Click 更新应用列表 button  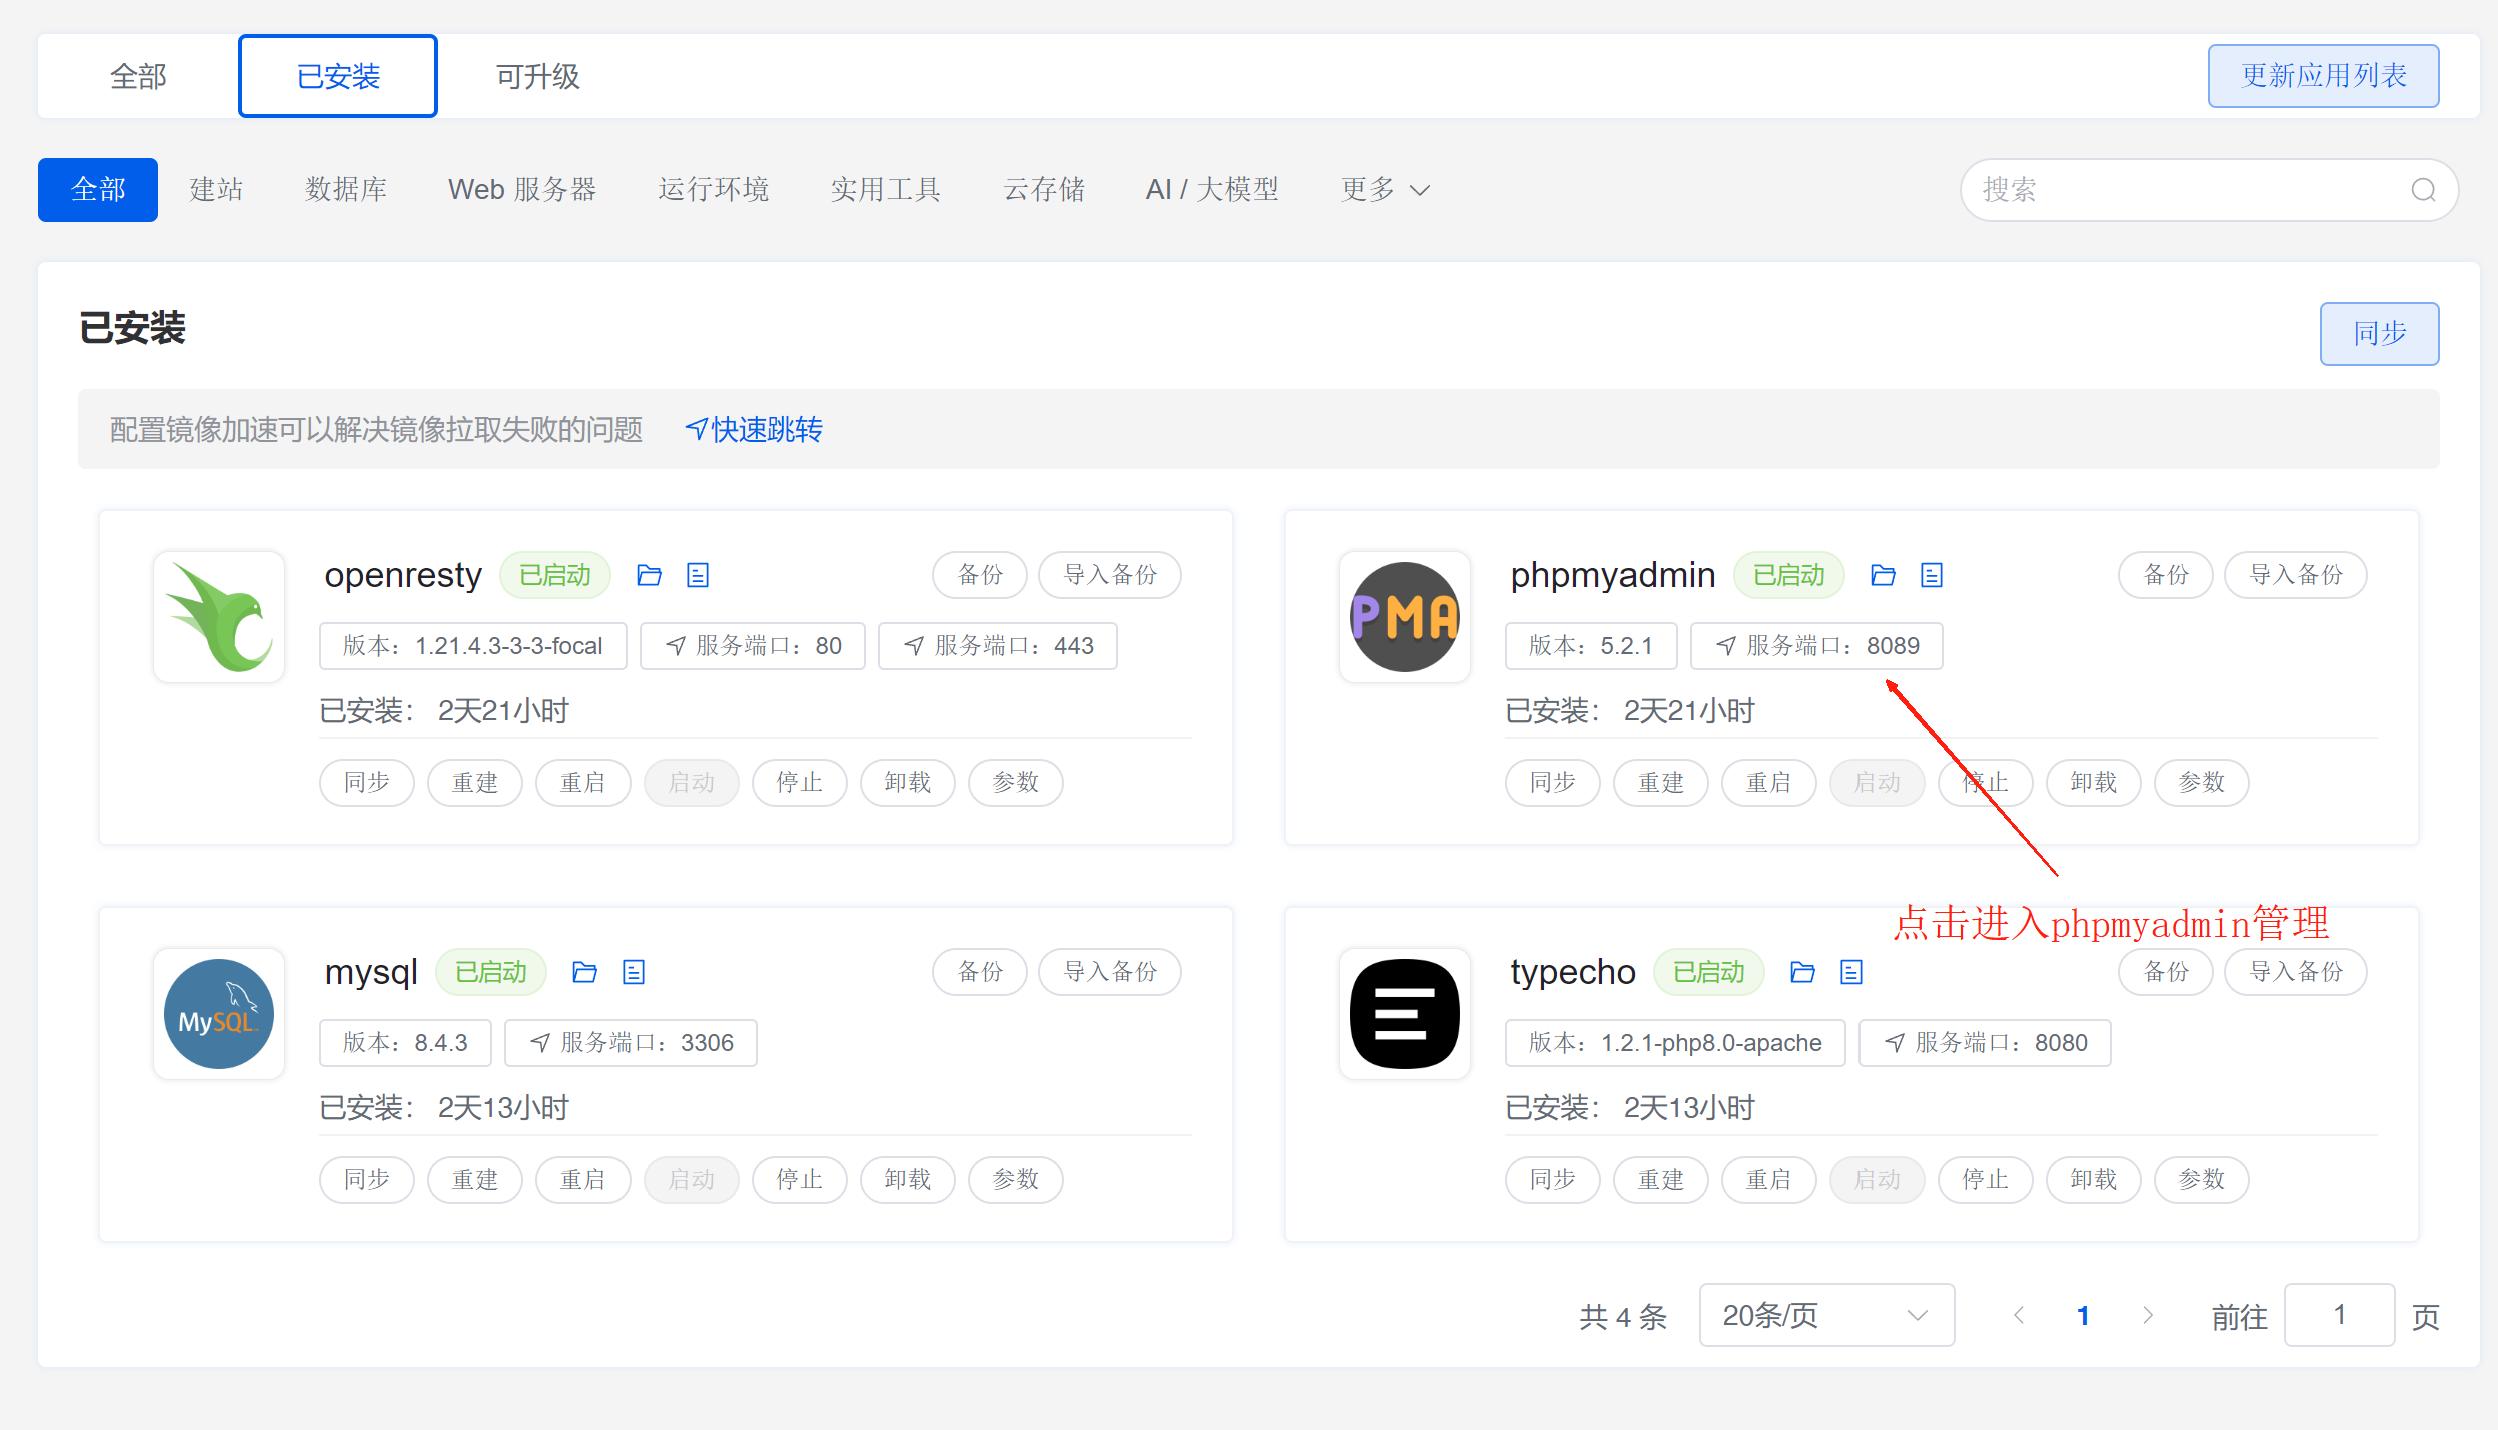(2323, 76)
